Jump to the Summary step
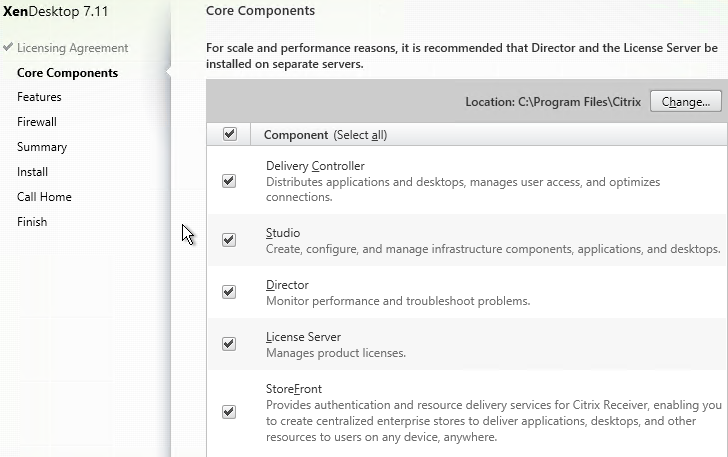This screenshot has width=728, height=457. pyautogui.click(x=42, y=147)
